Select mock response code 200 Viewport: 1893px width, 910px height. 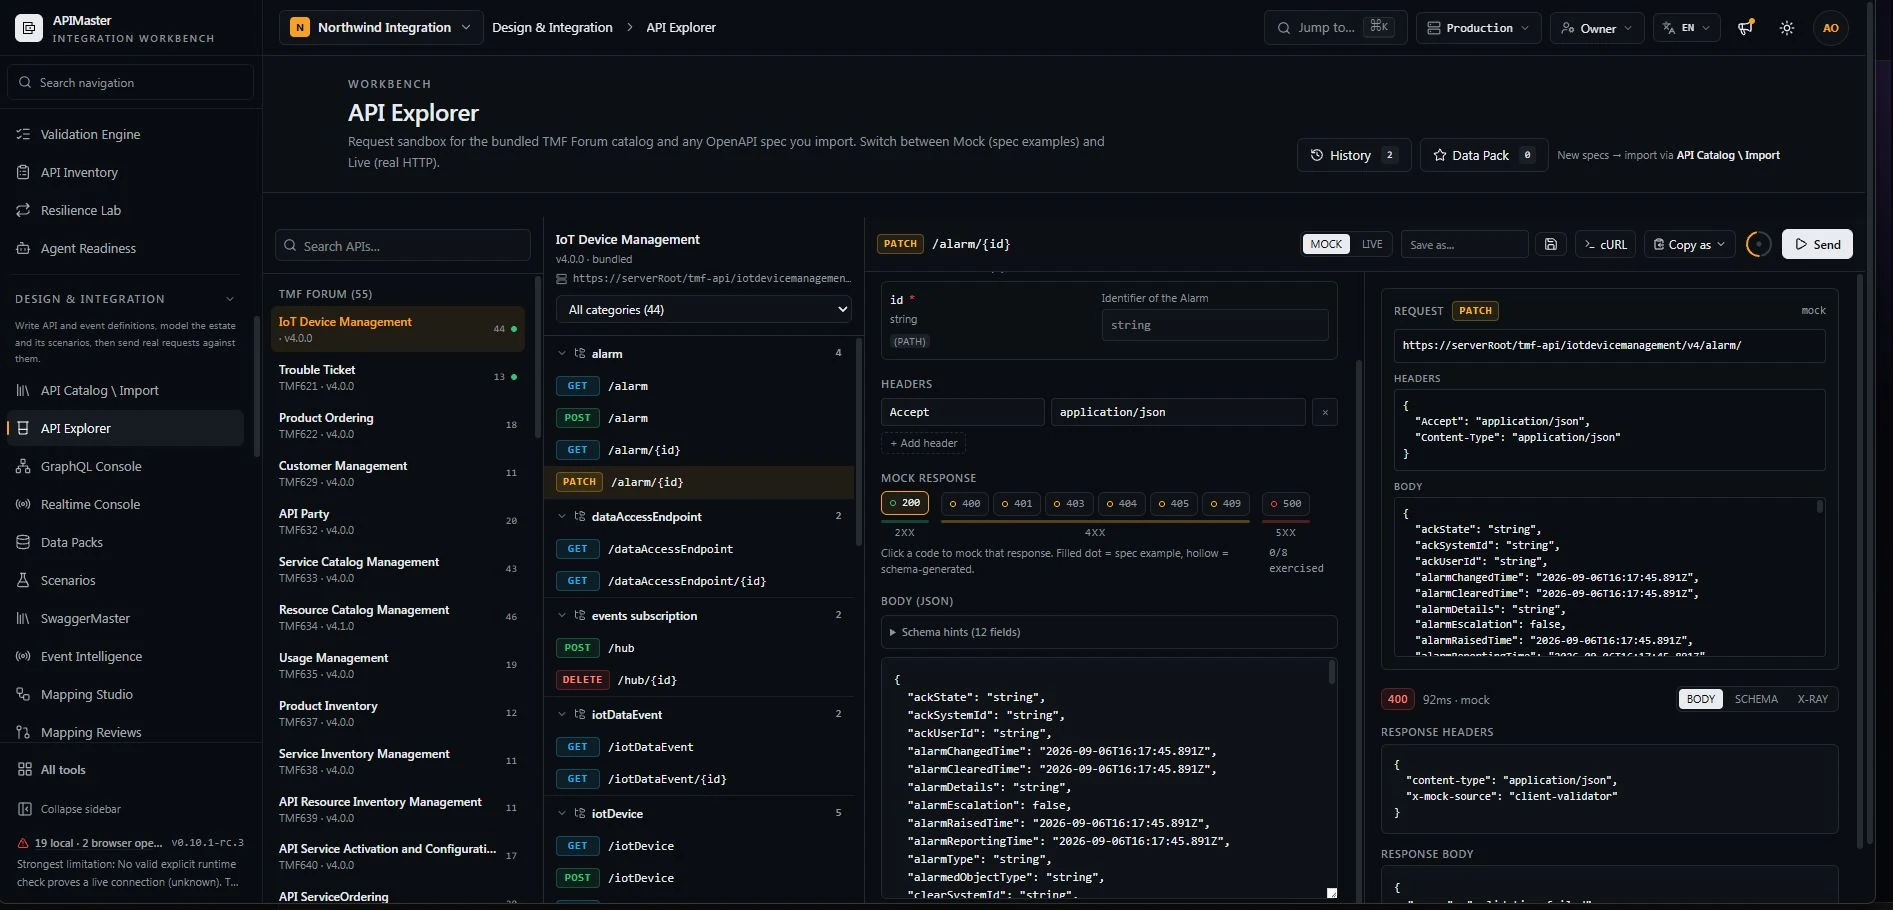pyautogui.click(x=905, y=503)
